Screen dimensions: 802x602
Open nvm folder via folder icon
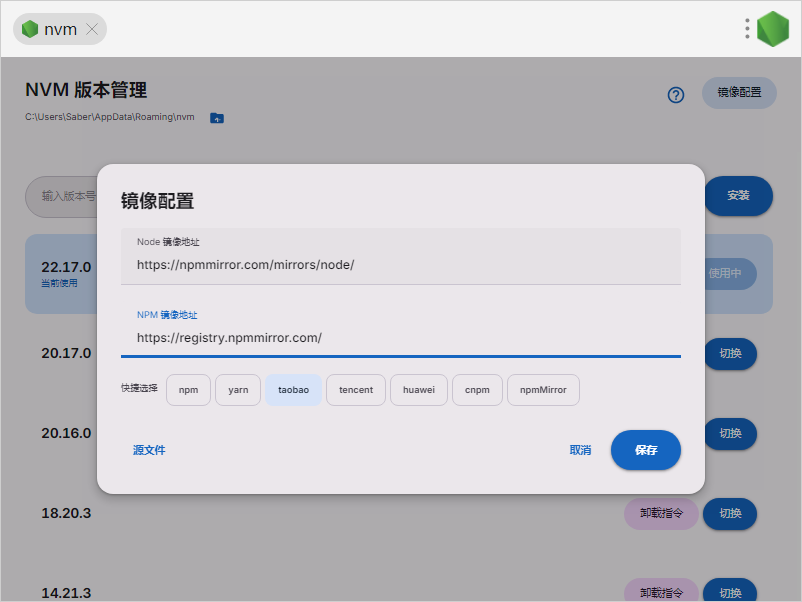pyautogui.click(x=217, y=118)
